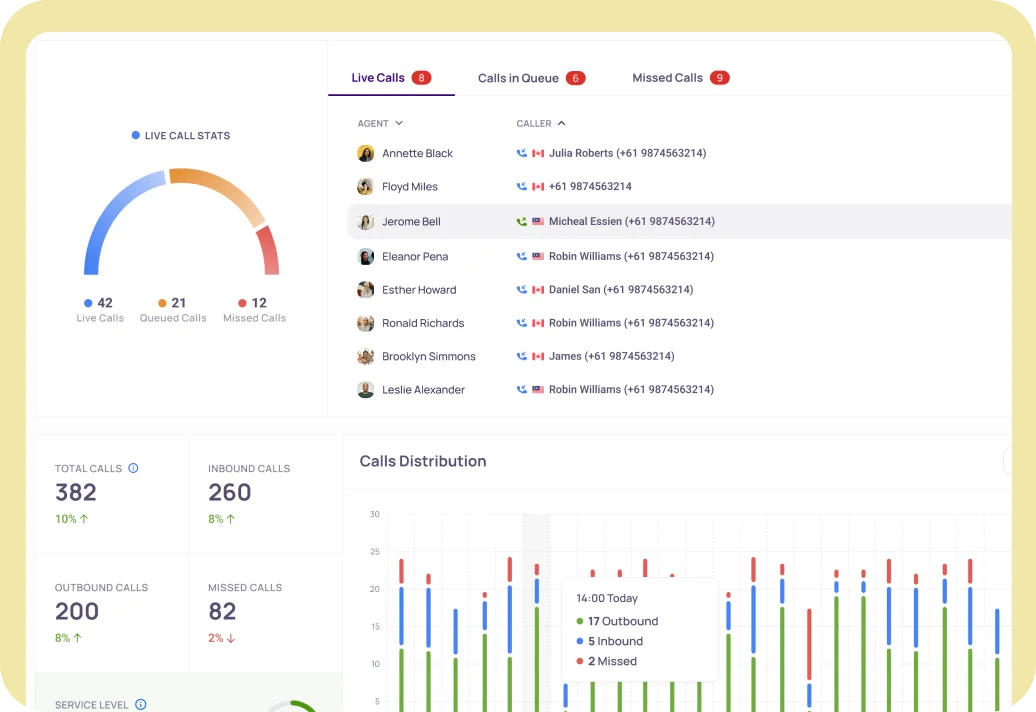Viewport: 1036px width, 712px height.
Task: Open Total Calls info icon
Action: [133, 468]
